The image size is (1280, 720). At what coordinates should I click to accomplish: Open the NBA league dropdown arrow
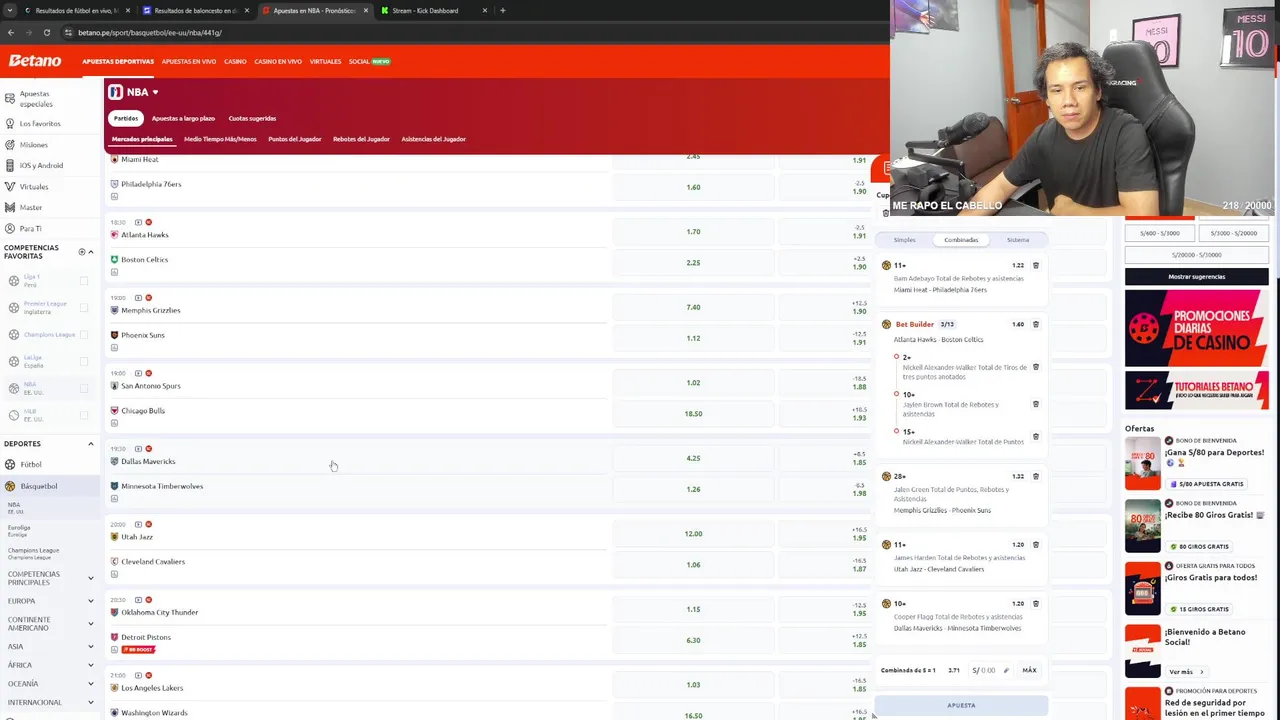(155, 92)
